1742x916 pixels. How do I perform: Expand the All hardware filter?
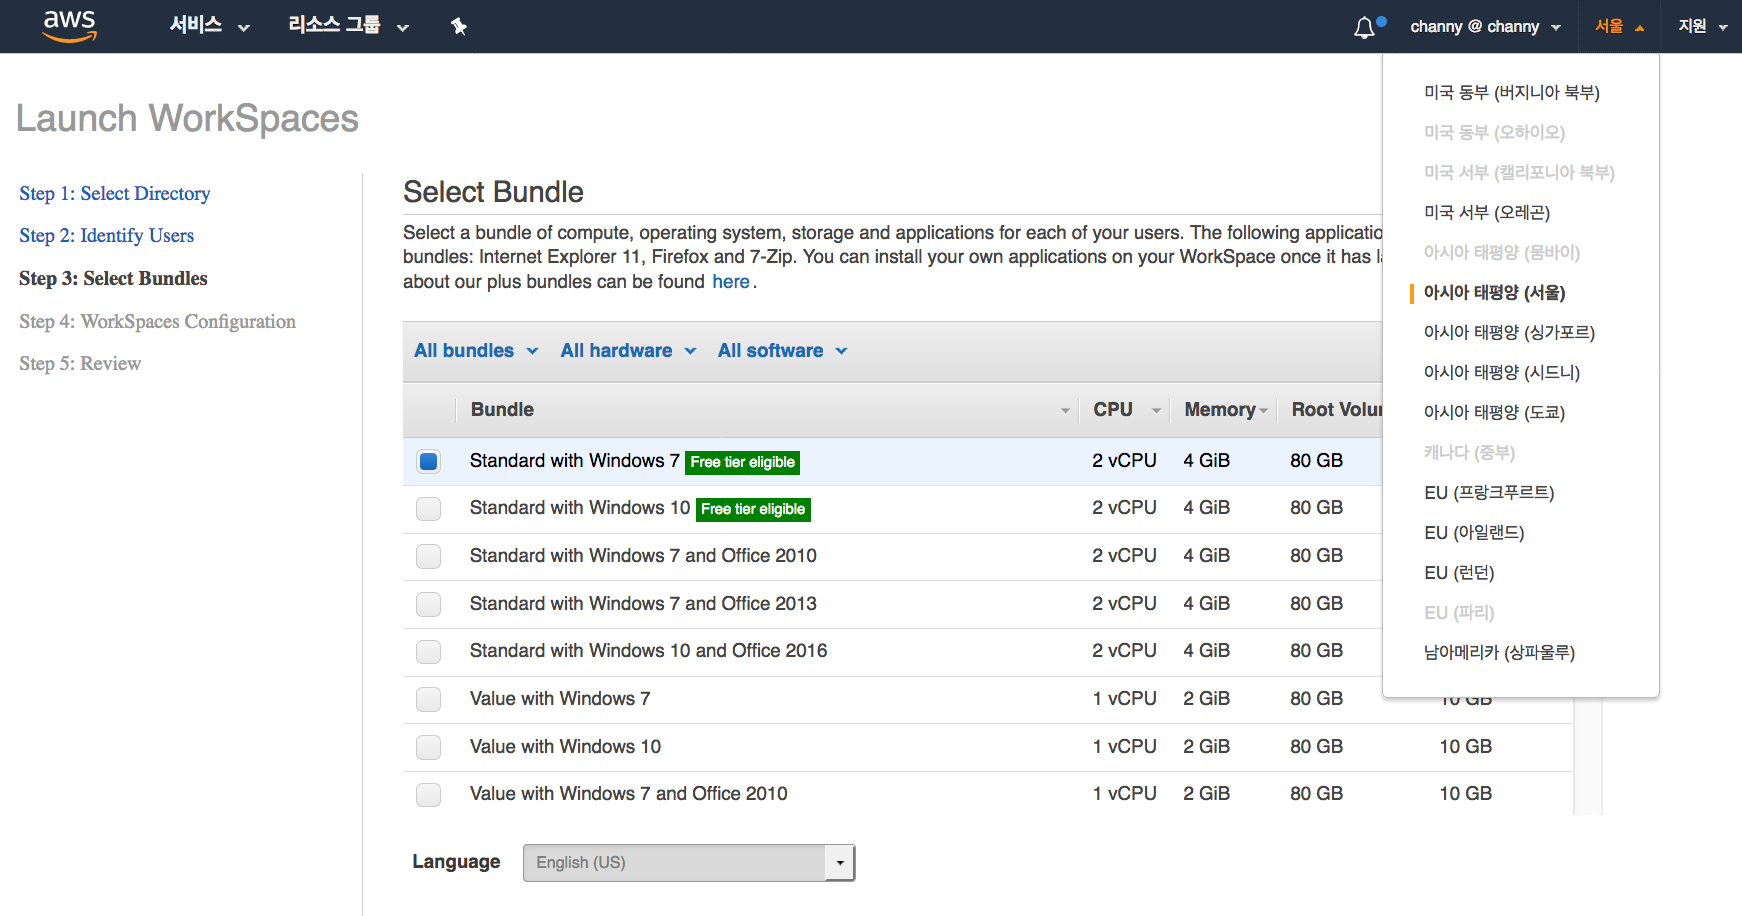(x=628, y=351)
